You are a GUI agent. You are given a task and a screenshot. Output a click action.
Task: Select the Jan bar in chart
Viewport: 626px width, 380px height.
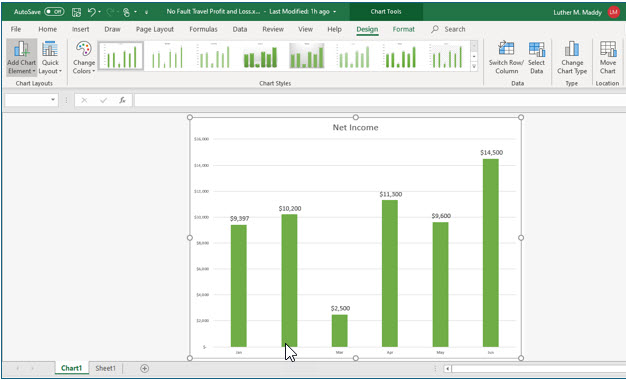tap(239, 286)
